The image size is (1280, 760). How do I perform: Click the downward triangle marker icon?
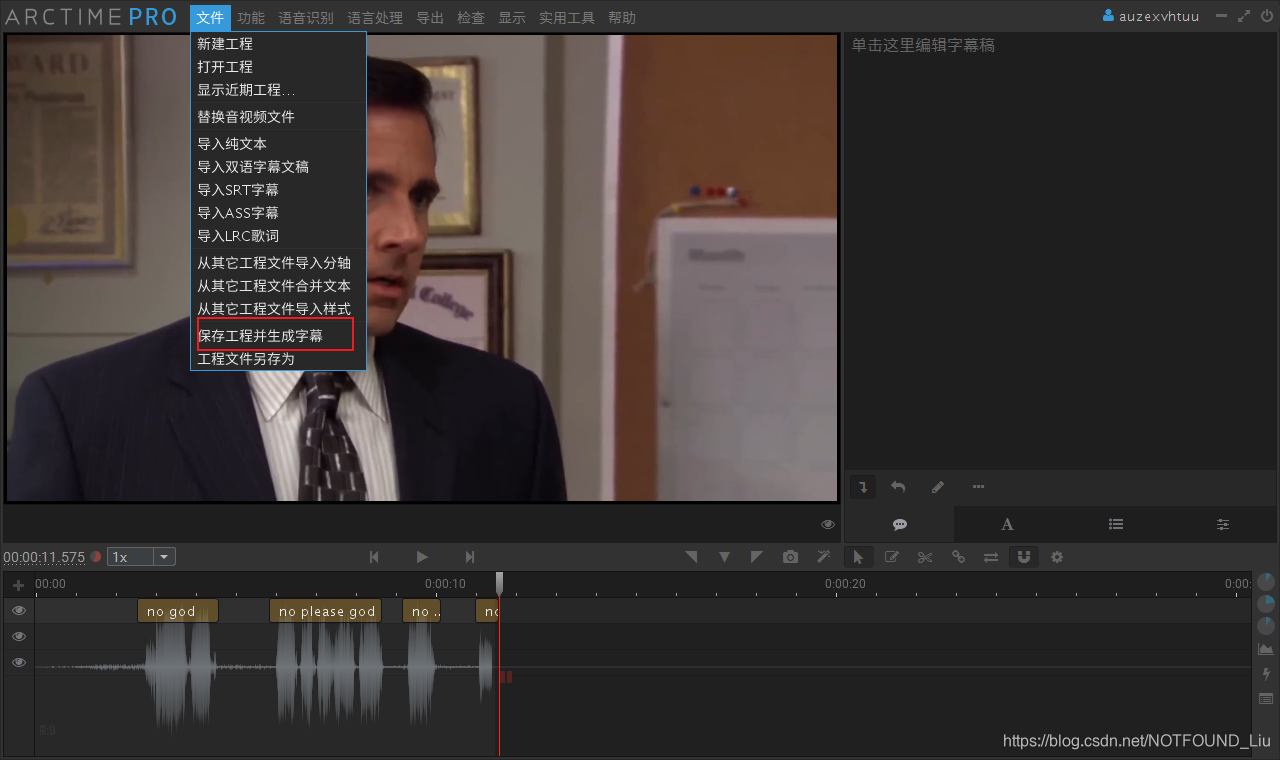[725, 557]
